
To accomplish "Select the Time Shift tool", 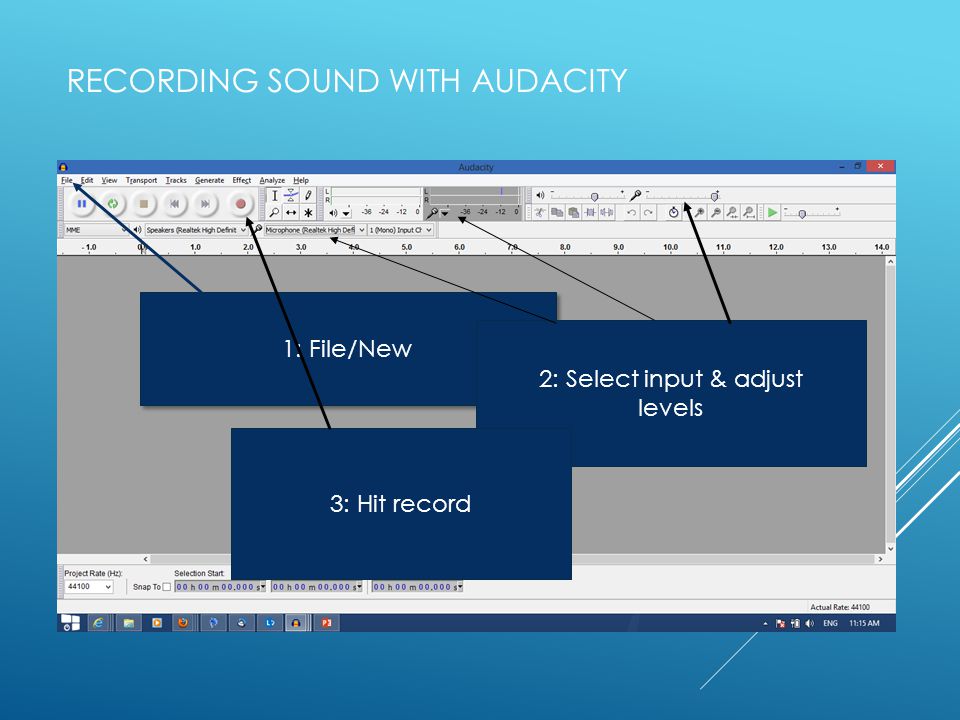I will 291,212.
